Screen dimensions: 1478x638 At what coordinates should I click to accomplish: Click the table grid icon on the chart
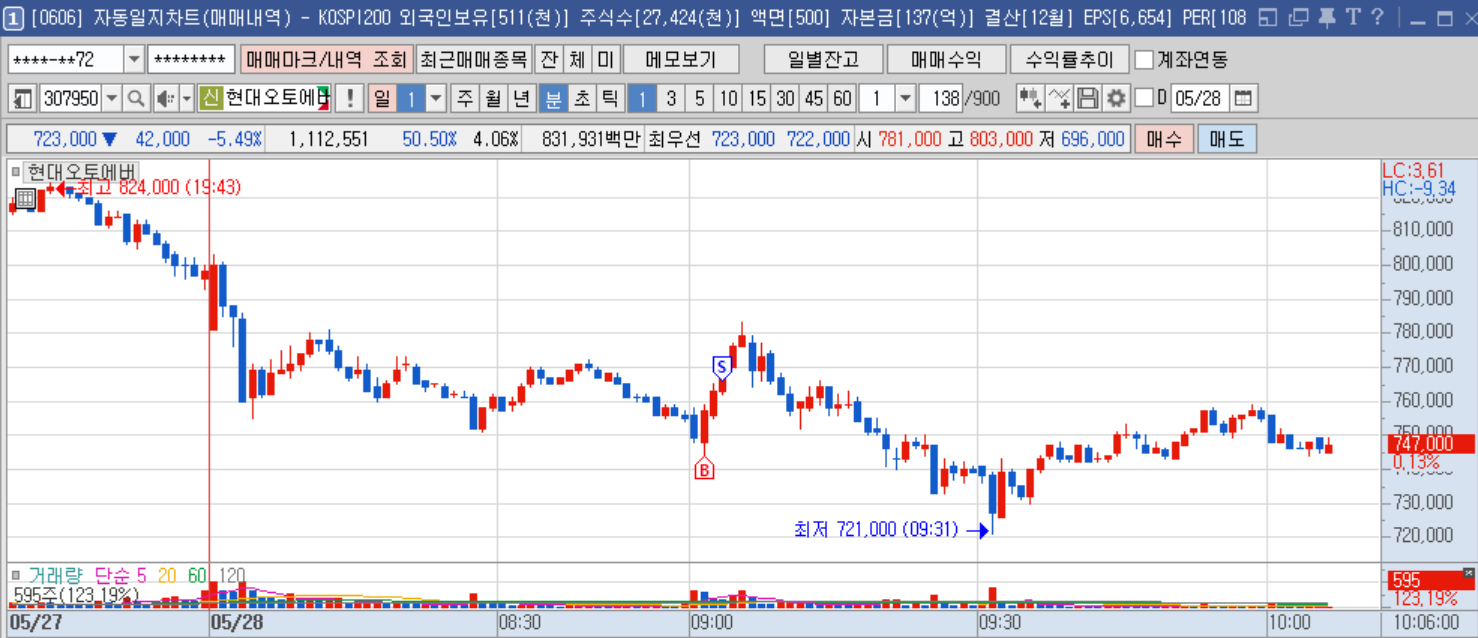(25, 199)
